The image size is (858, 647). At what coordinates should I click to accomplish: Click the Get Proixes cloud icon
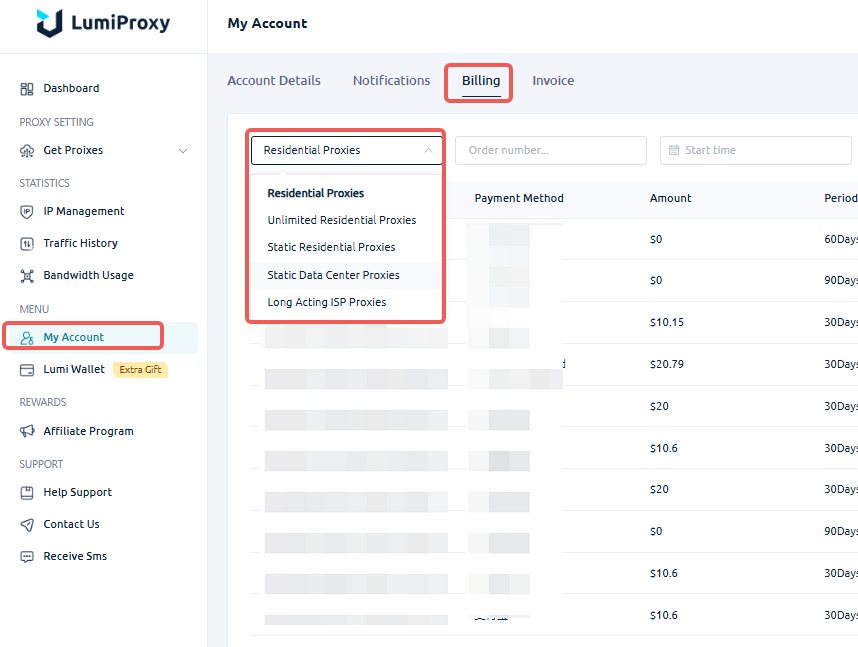click(27, 151)
